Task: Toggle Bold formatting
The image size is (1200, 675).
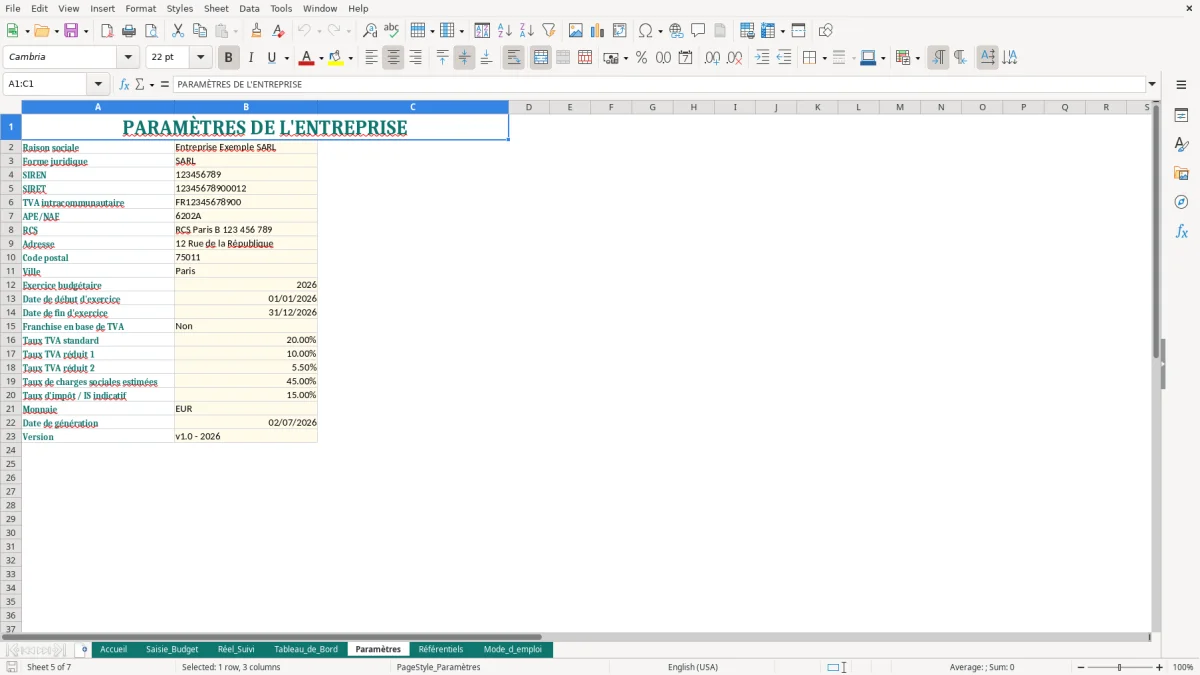Action: [x=229, y=58]
